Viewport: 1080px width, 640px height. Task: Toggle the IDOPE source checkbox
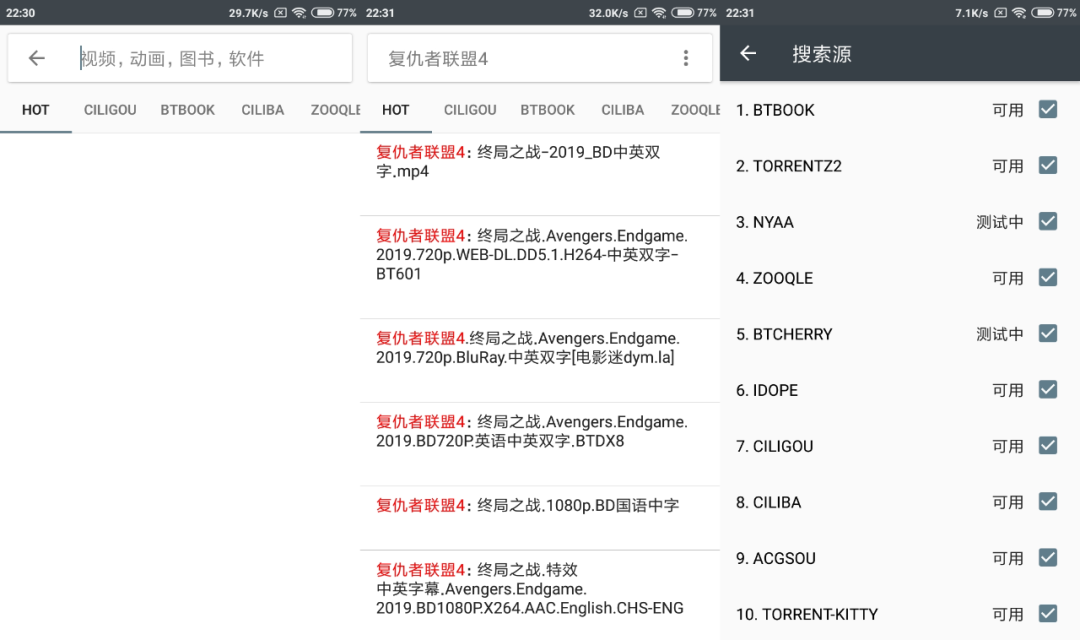[x=1048, y=389]
